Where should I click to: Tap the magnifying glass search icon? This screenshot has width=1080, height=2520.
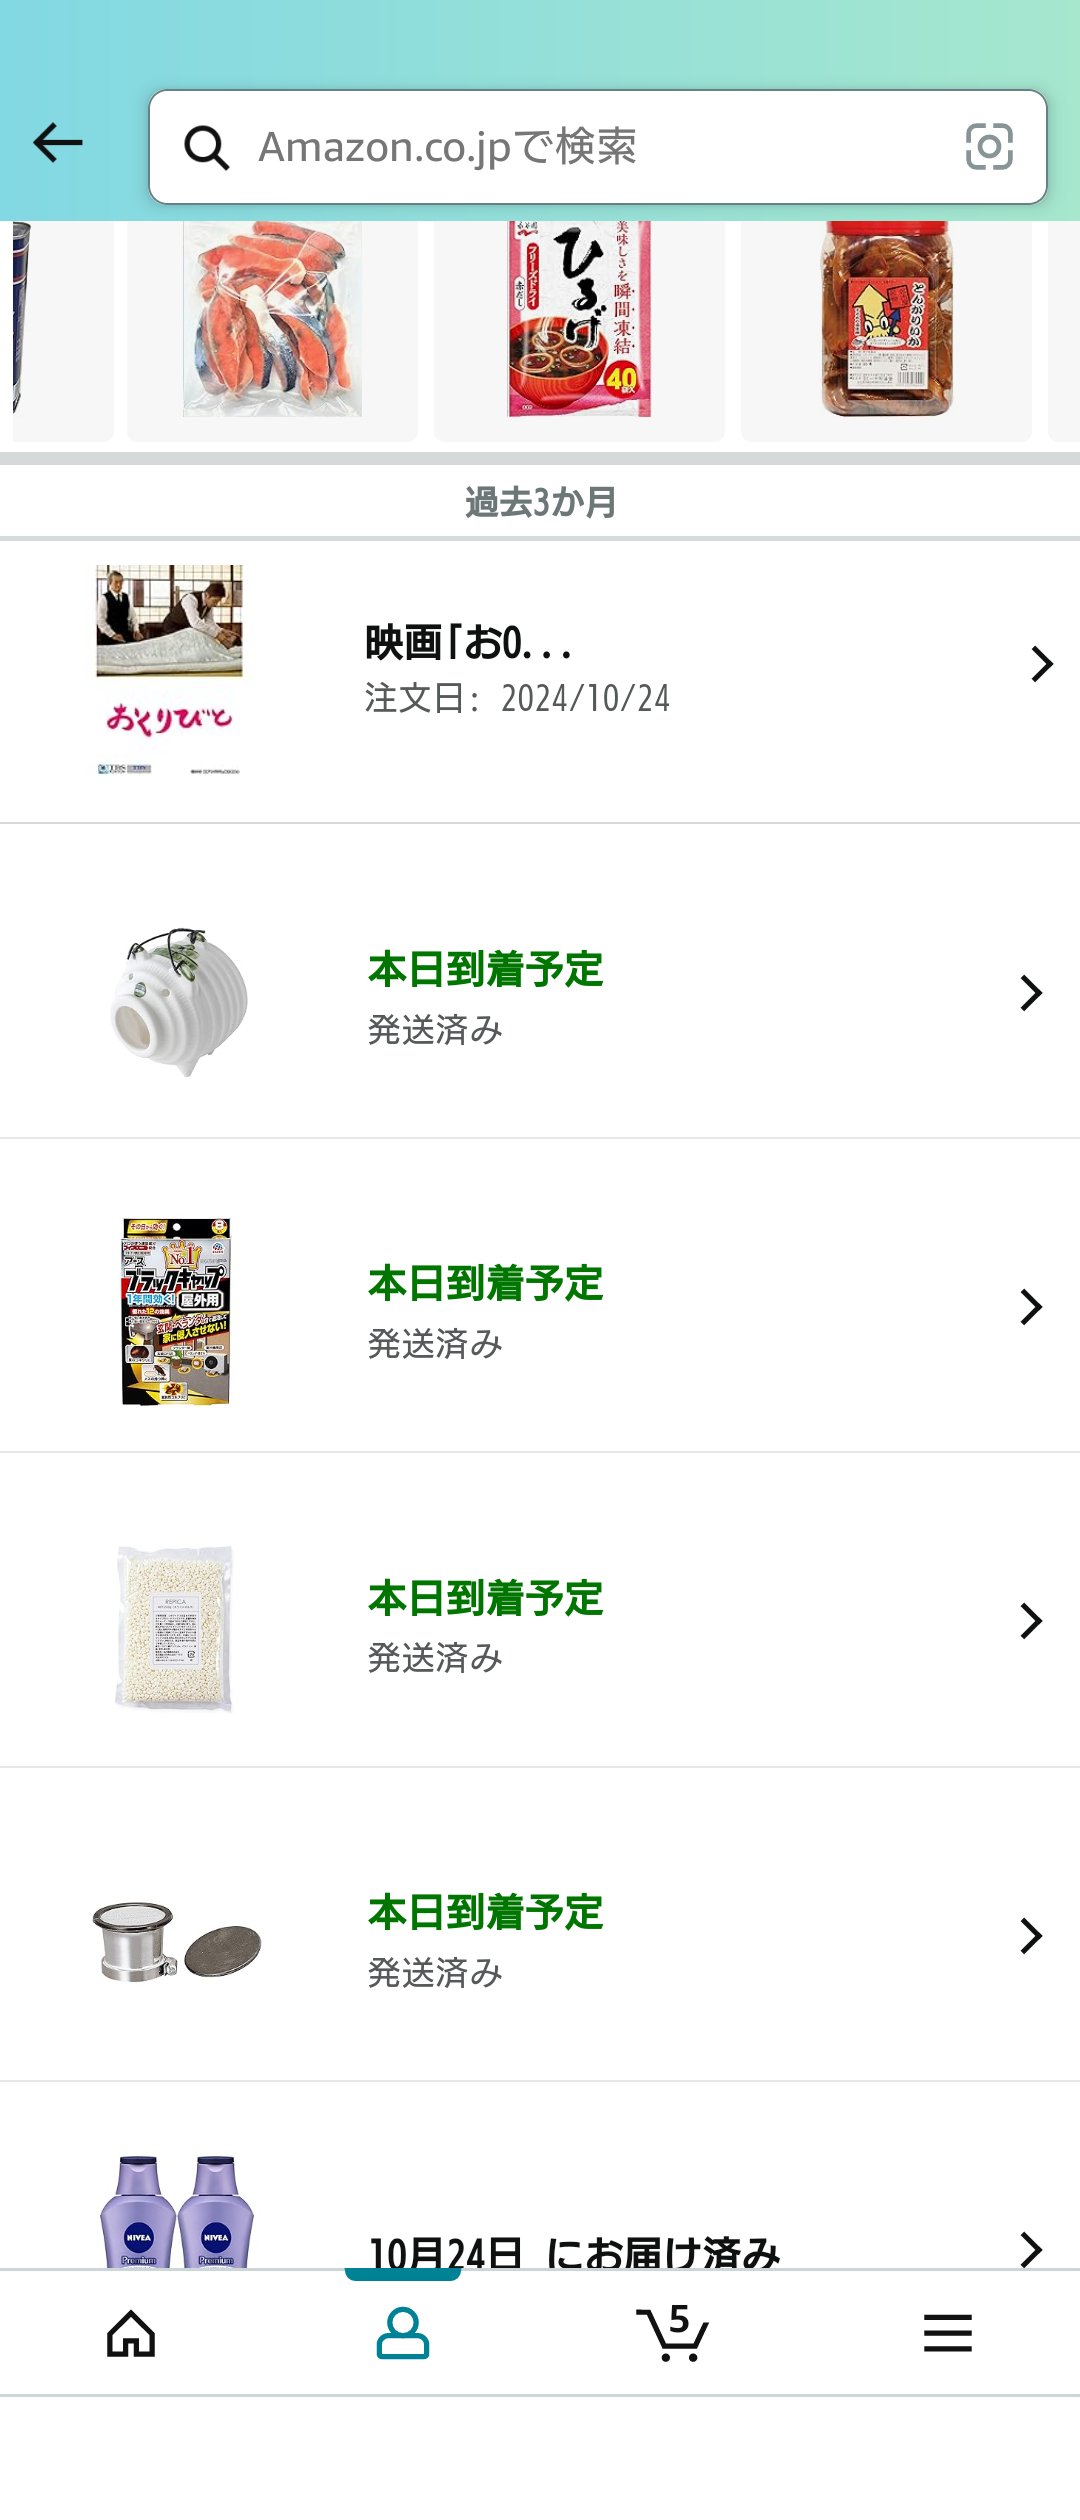click(x=207, y=148)
